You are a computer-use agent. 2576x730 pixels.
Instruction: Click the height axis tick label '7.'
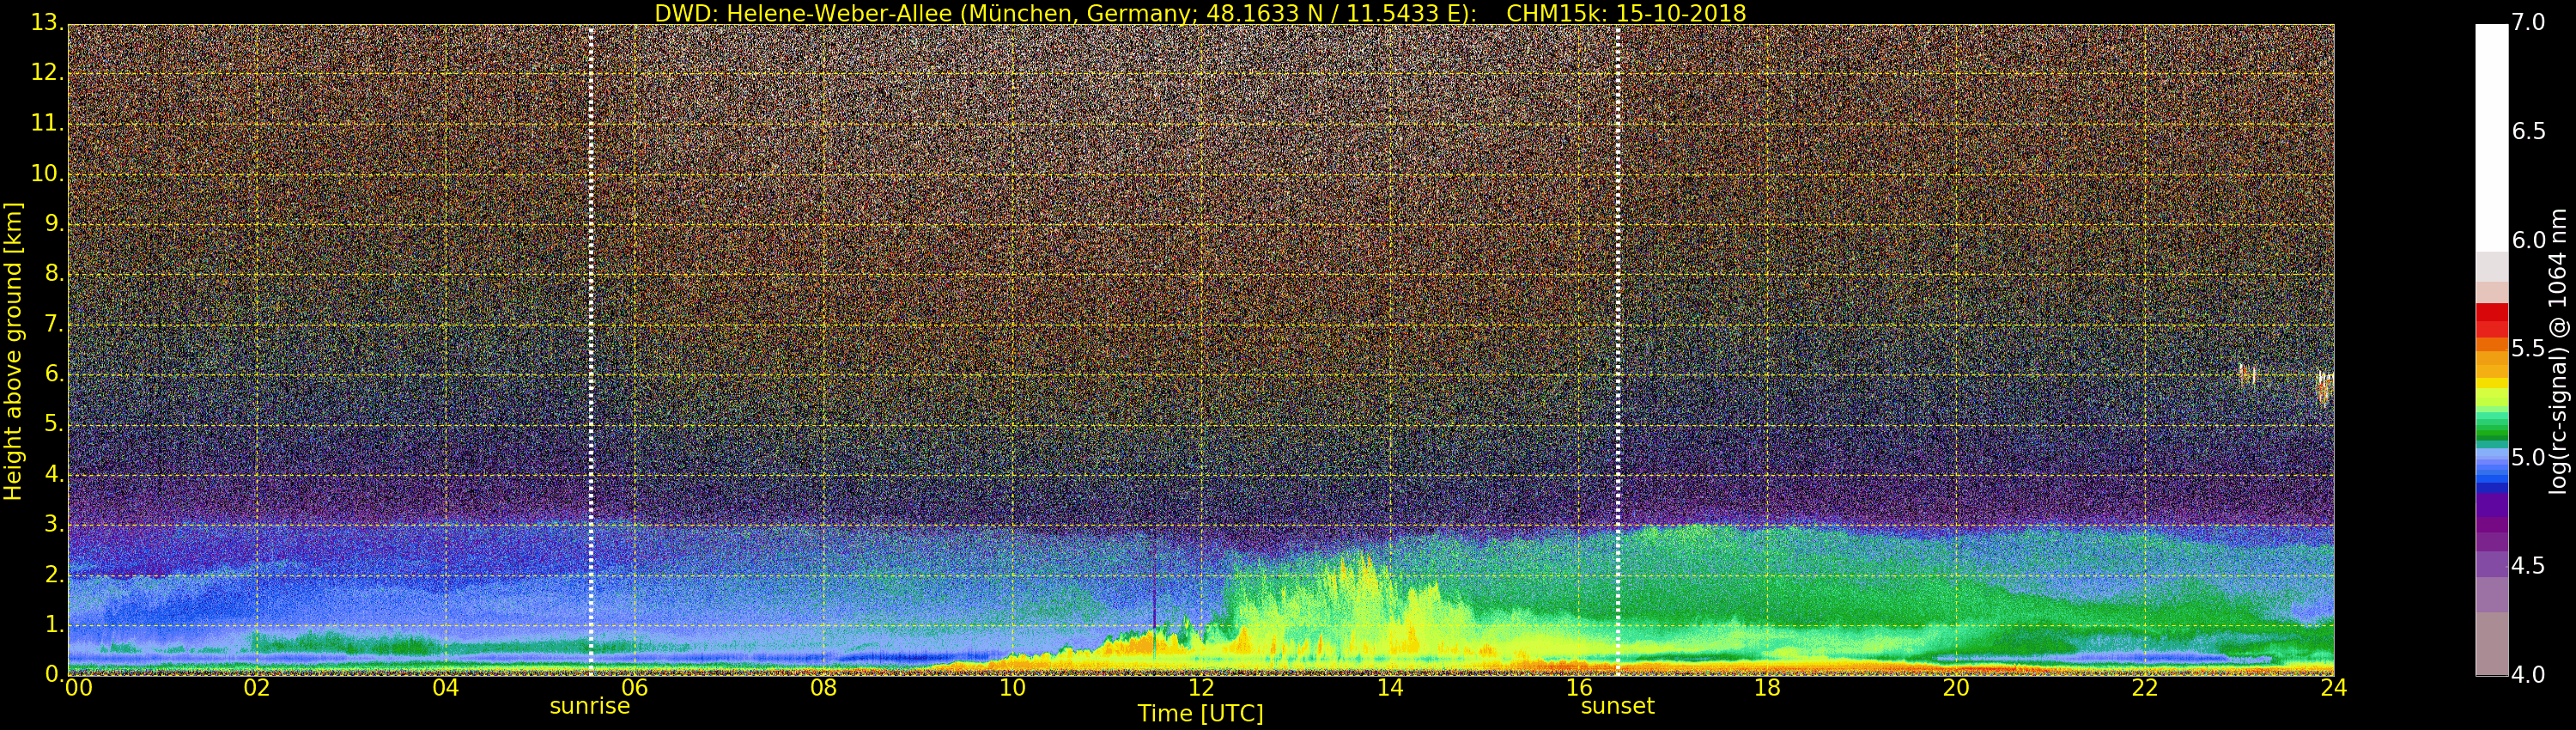coord(54,324)
